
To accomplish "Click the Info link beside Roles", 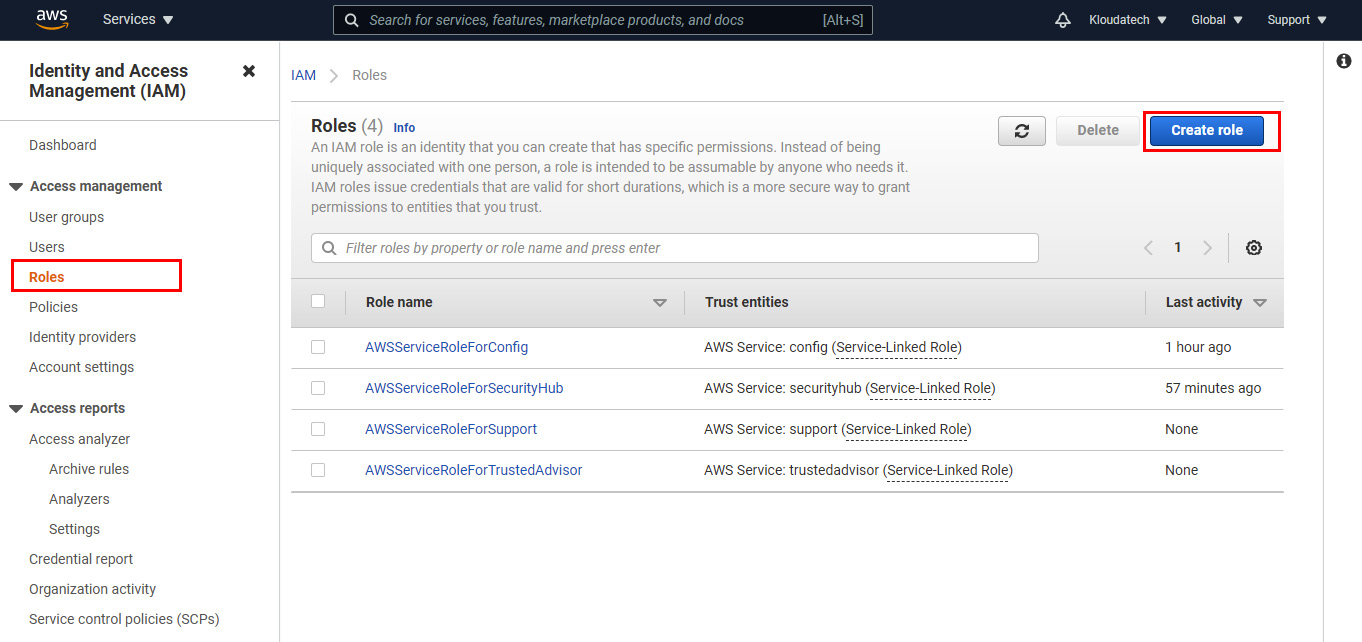I will pyautogui.click(x=404, y=128).
